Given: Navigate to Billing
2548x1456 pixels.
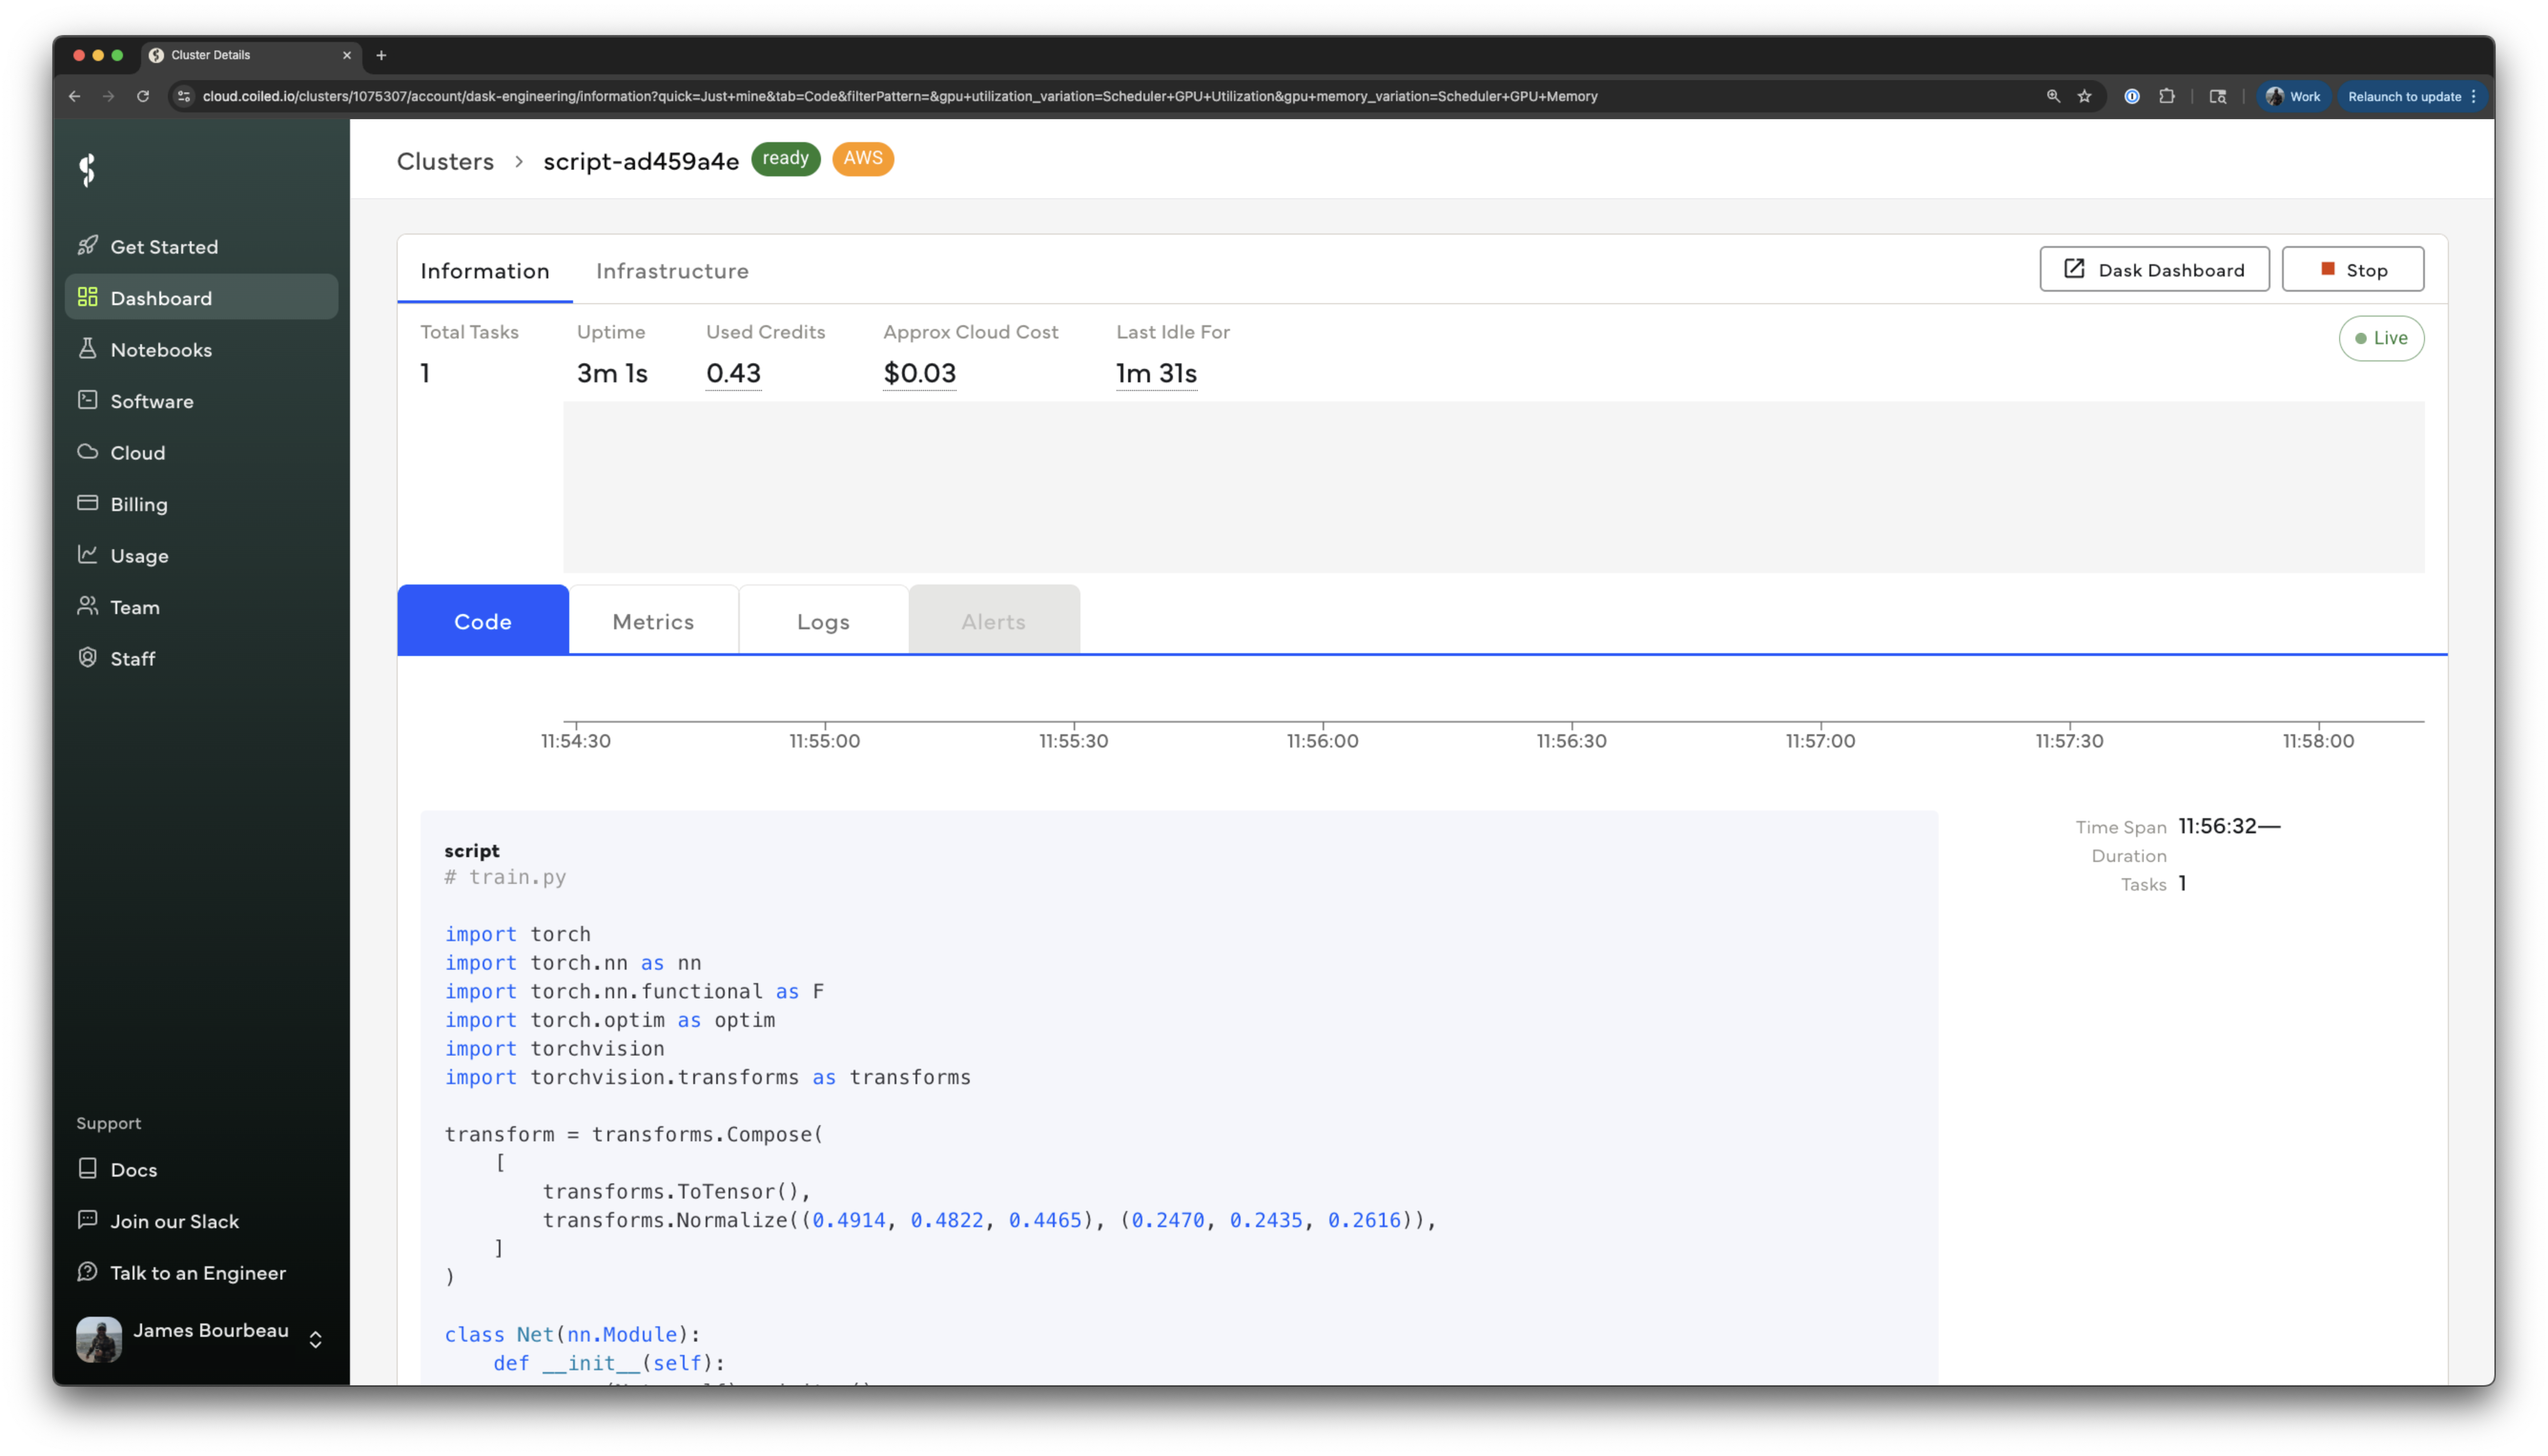Looking at the screenshot, I should point(201,503).
